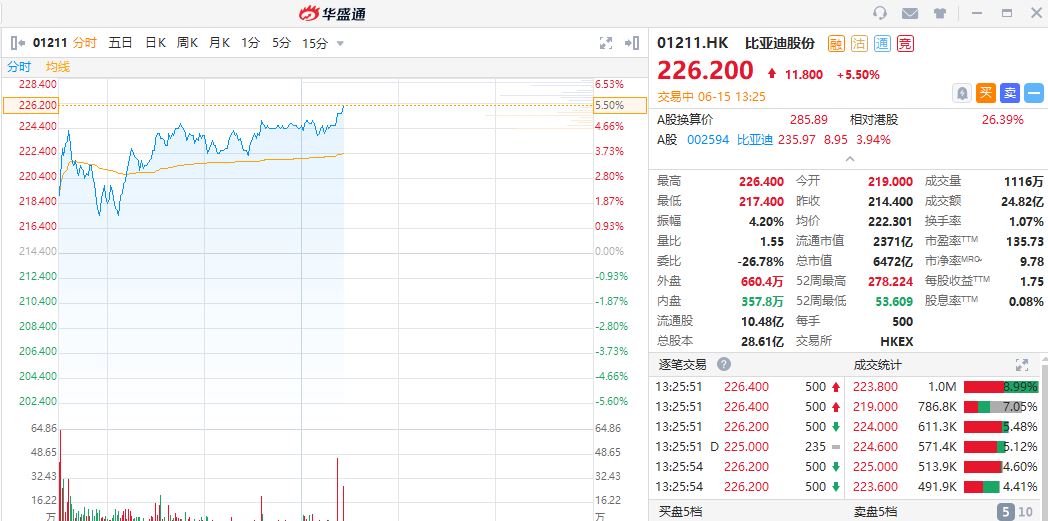1048x521 pixels.
Task: Open the customer service headset icon
Action: (x=880, y=13)
